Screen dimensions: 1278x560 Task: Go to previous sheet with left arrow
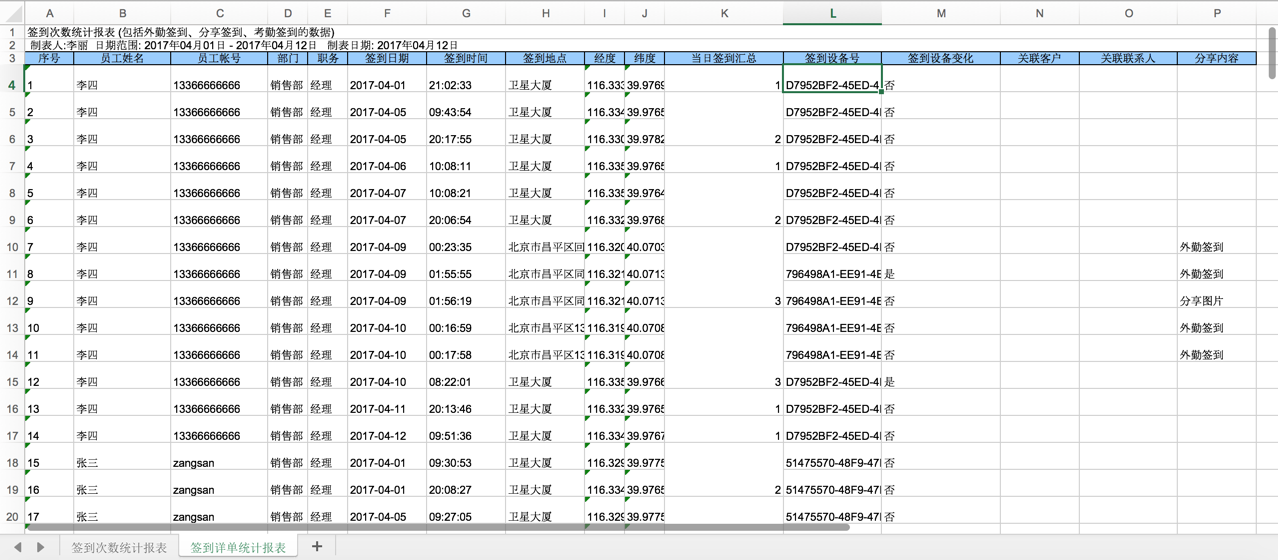(x=18, y=547)
